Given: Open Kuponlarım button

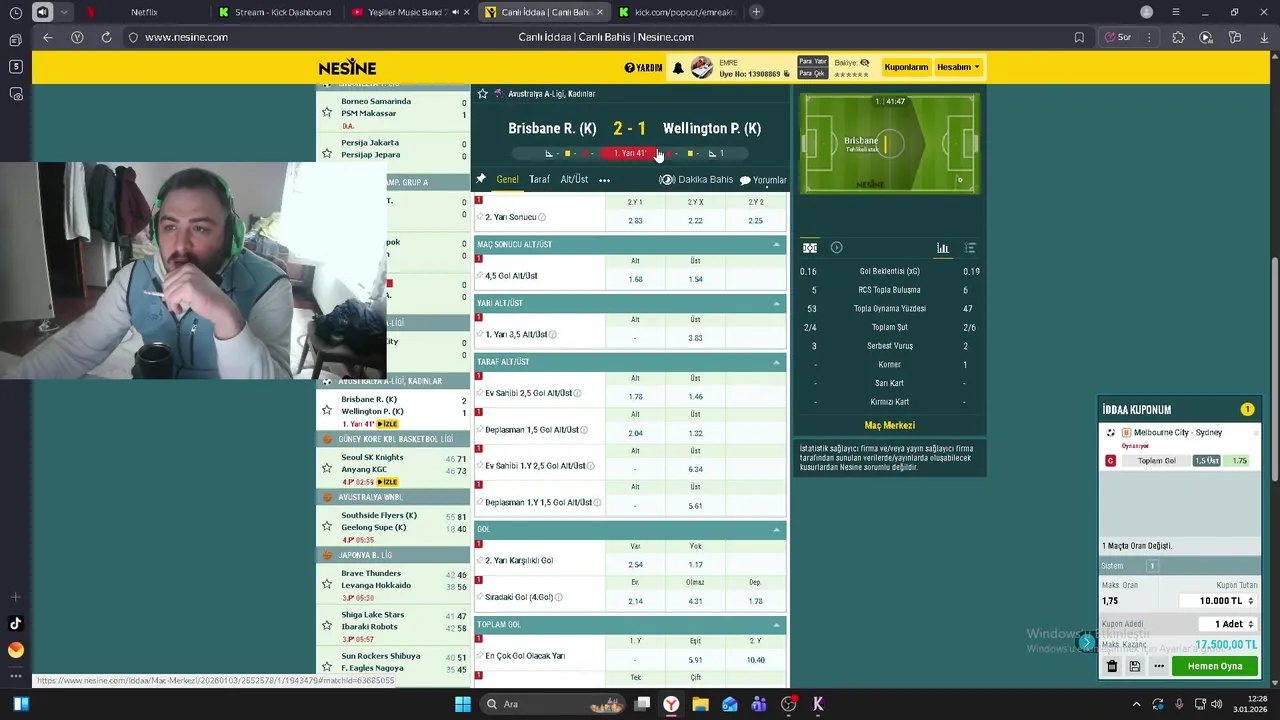Looking at the screenshot, I should click(x=906, y=67).
